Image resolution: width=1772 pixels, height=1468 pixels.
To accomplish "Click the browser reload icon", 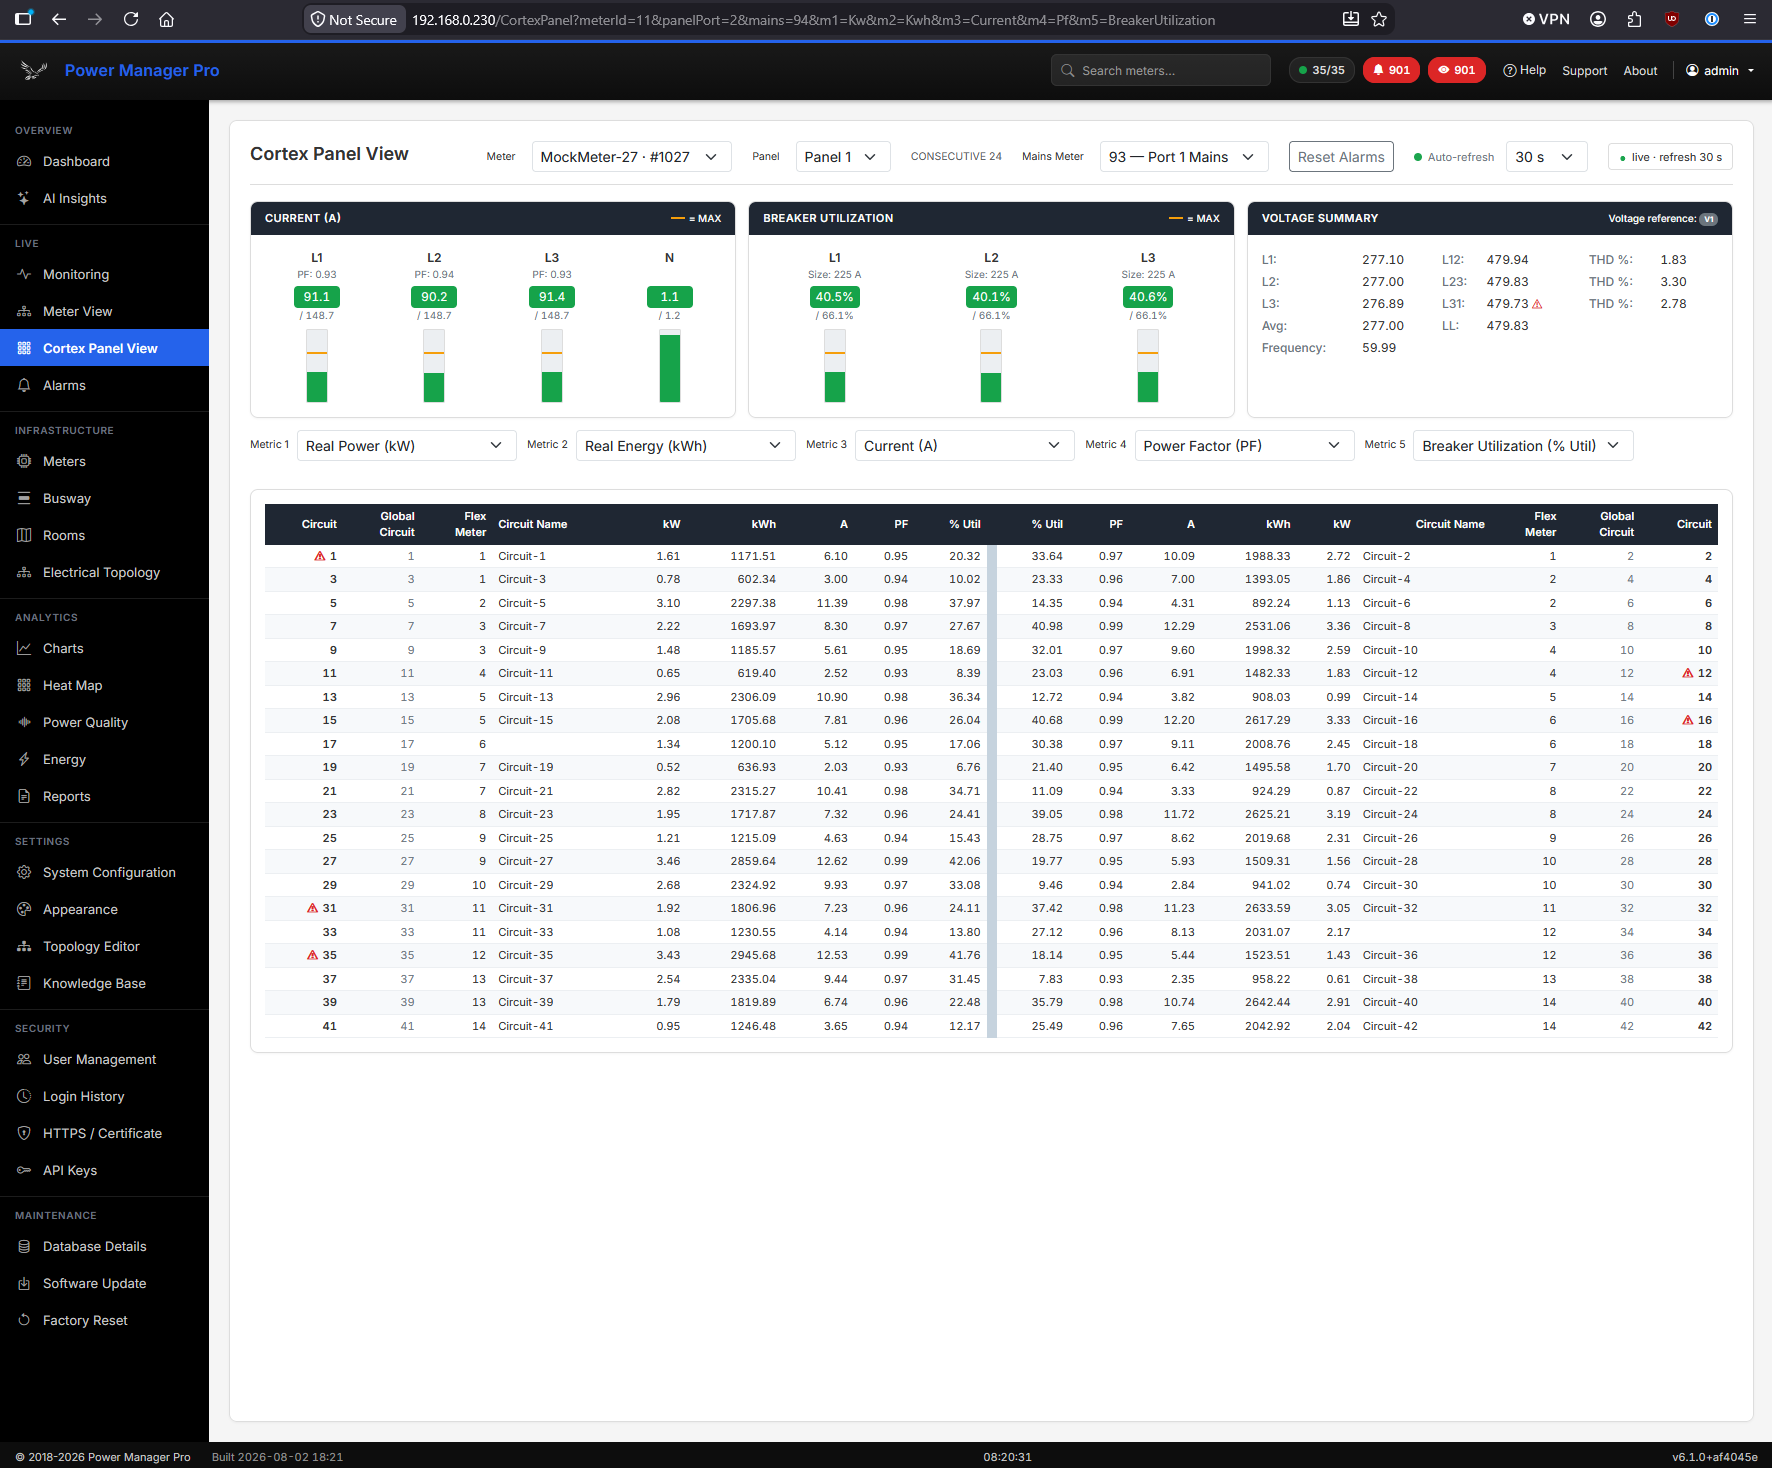I will tap(131, 19).
